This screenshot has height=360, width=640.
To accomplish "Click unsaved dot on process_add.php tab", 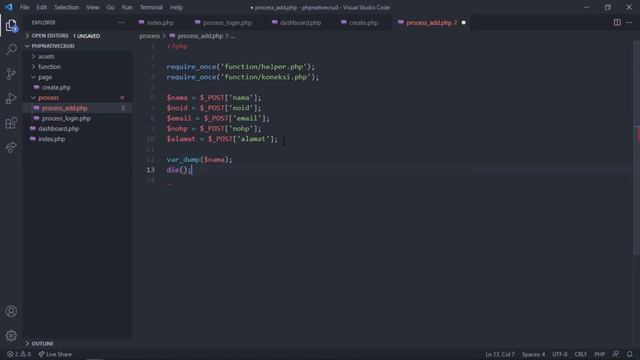I will 463,22.
